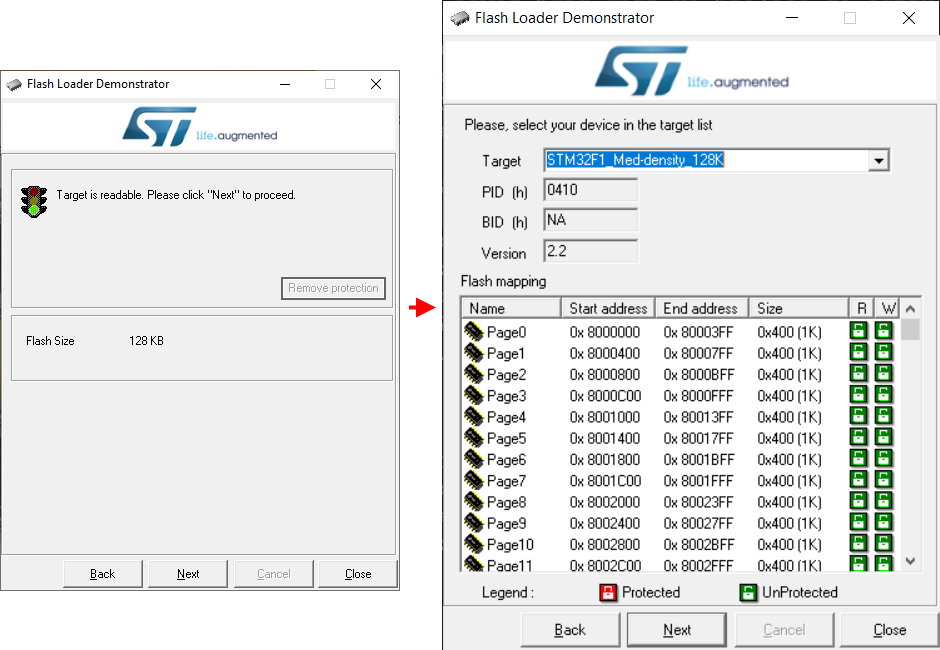Image resolution: width=940 pixels, height=650 pixels.
Task: Click the Page10 chip icon
Action: point(474,544)
